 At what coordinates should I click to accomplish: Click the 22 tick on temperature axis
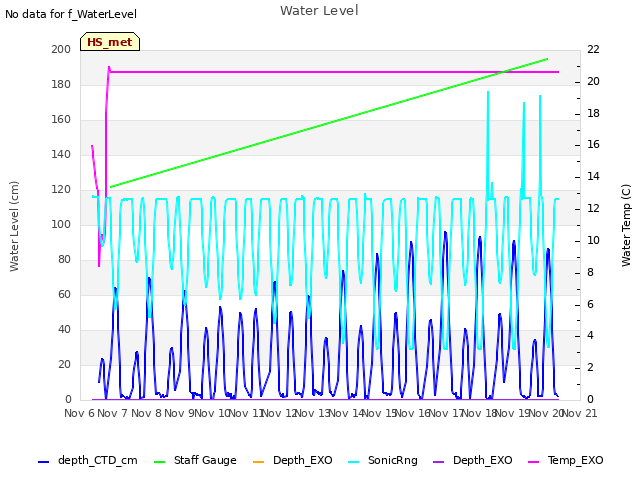[593, 49]
